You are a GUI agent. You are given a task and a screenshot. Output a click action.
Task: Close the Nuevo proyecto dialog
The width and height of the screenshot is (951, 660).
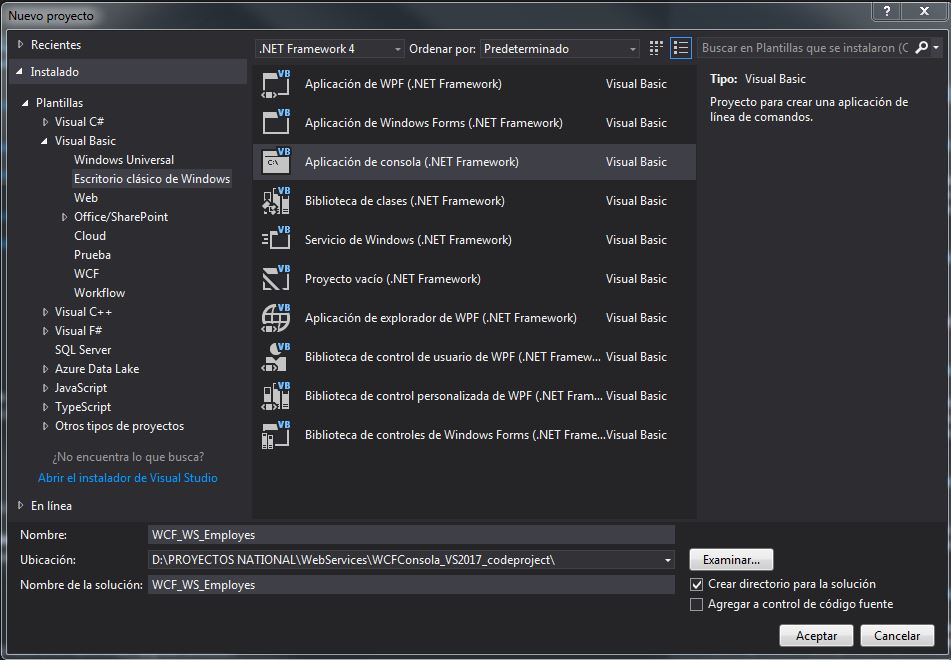click(x=924, y=11)
